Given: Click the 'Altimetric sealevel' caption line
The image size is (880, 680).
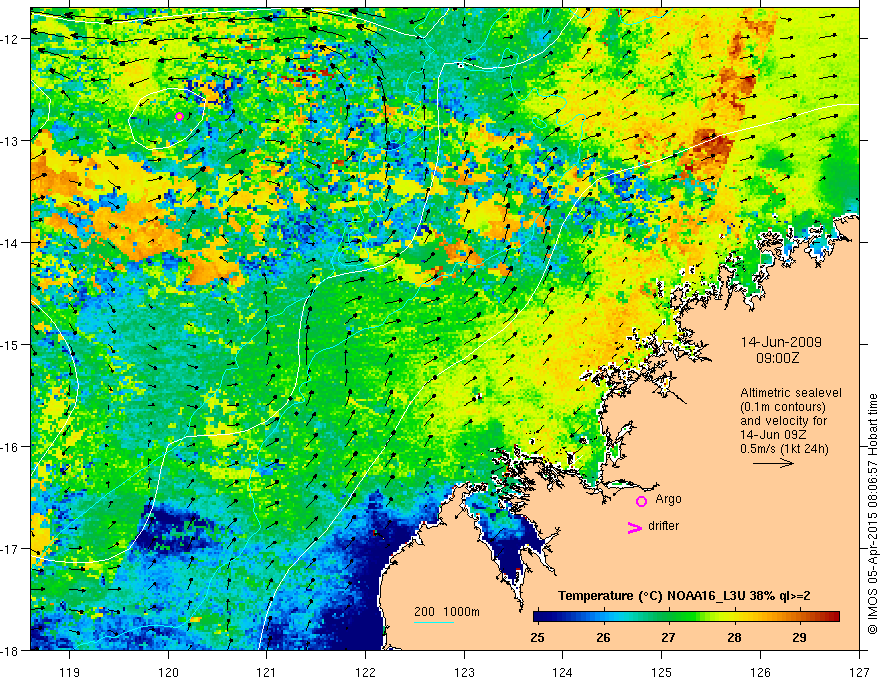Looking at the screenshot, I should pyautogui.click(x=791, y=393).
